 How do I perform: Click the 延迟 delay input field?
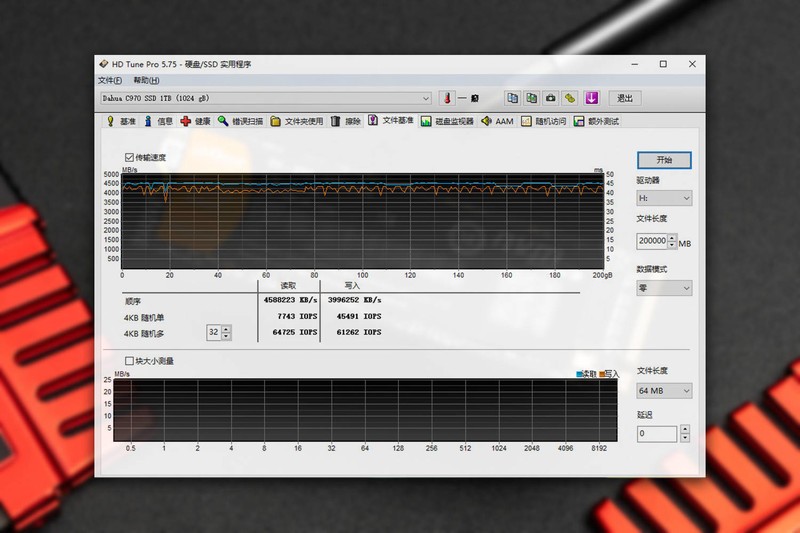point(657,434)
